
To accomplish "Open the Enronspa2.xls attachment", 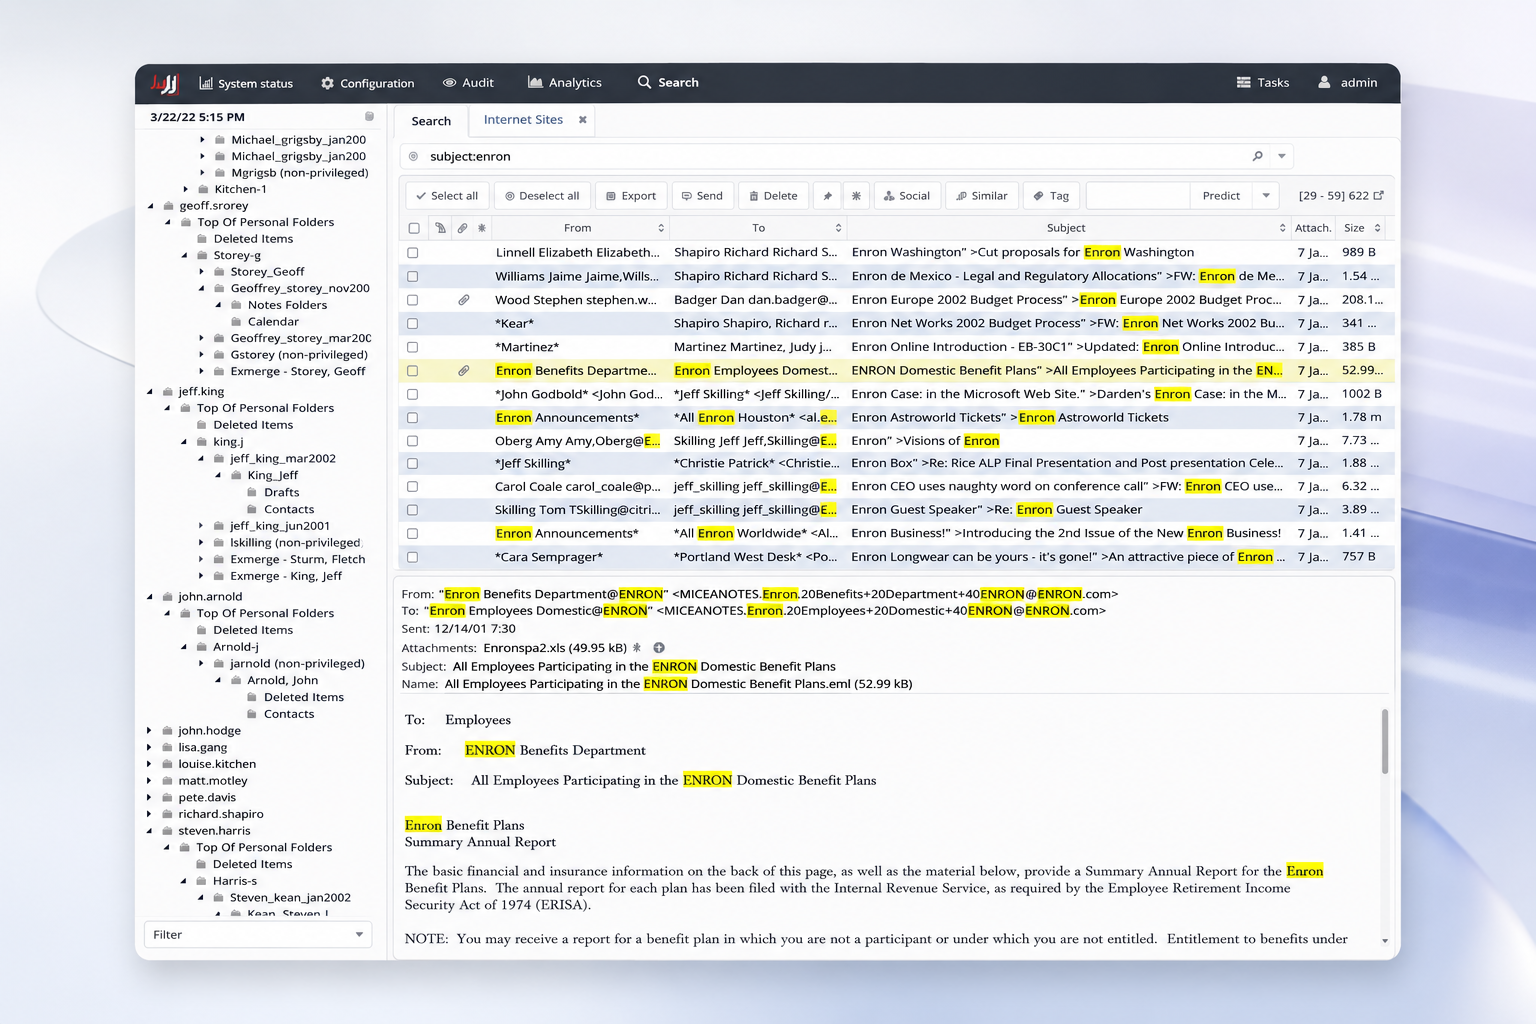I will tap(555, 648).
